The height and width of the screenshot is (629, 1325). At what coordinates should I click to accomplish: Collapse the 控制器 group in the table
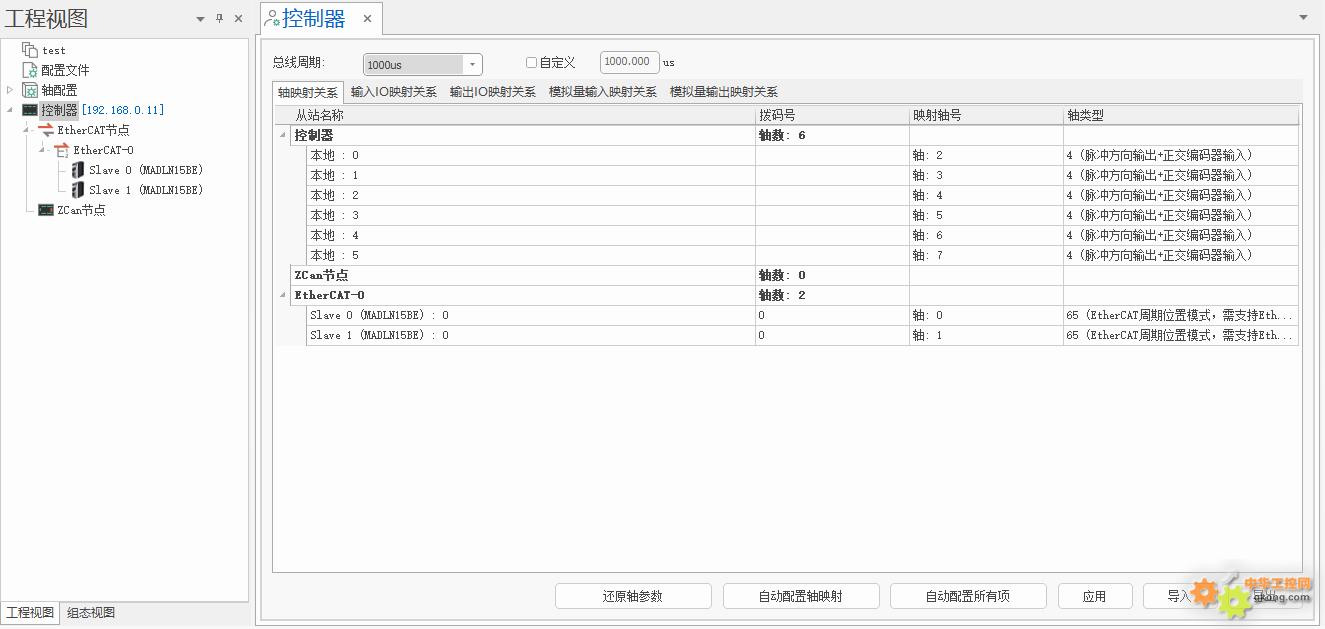coord(282,135)
